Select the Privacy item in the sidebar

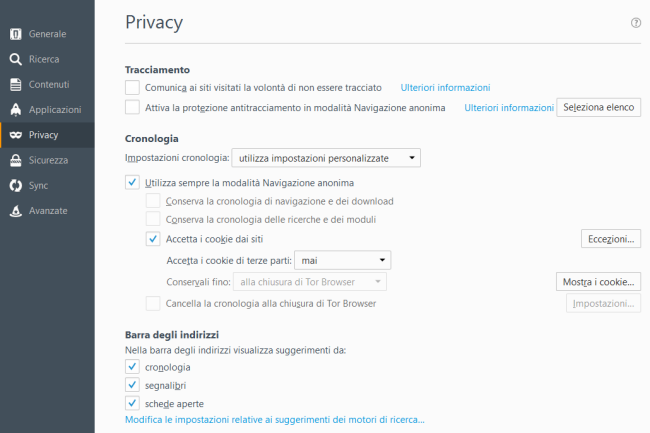point(47,135)
